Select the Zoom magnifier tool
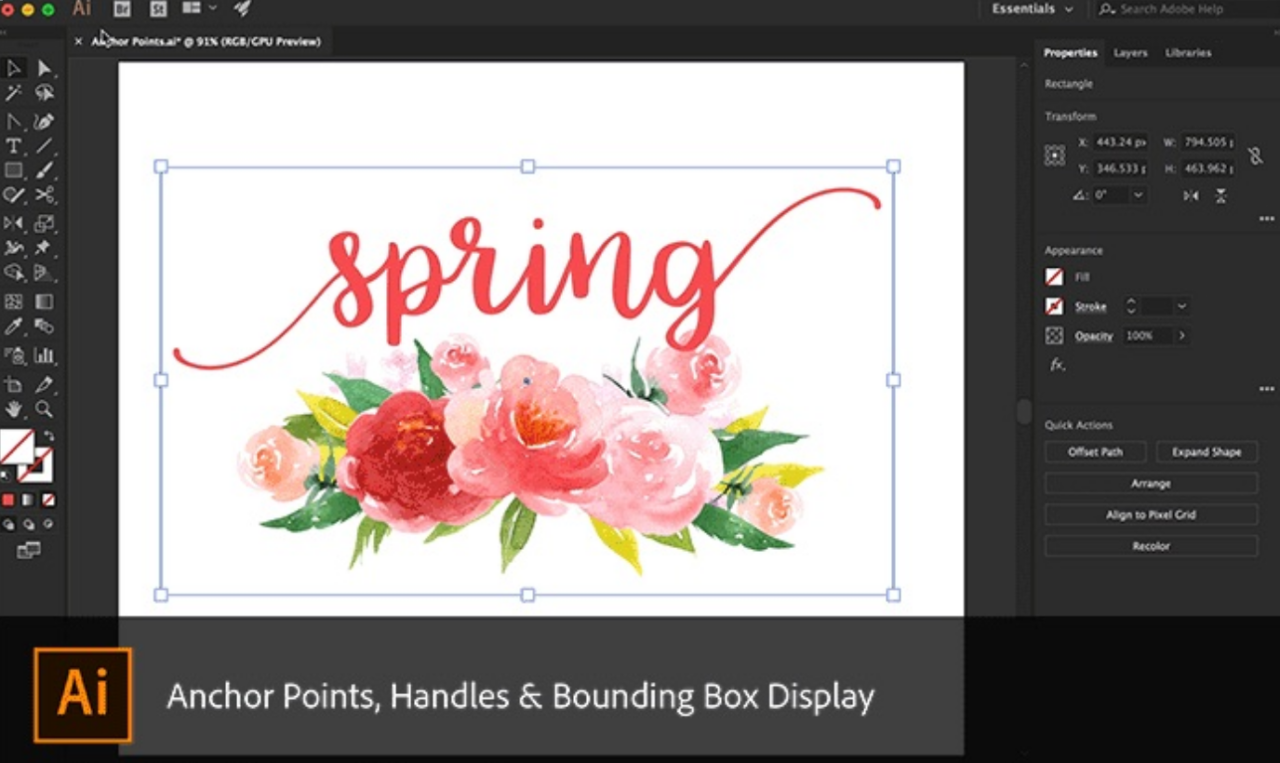This screenshot has height=763, width=1280. tap(44, 409)
